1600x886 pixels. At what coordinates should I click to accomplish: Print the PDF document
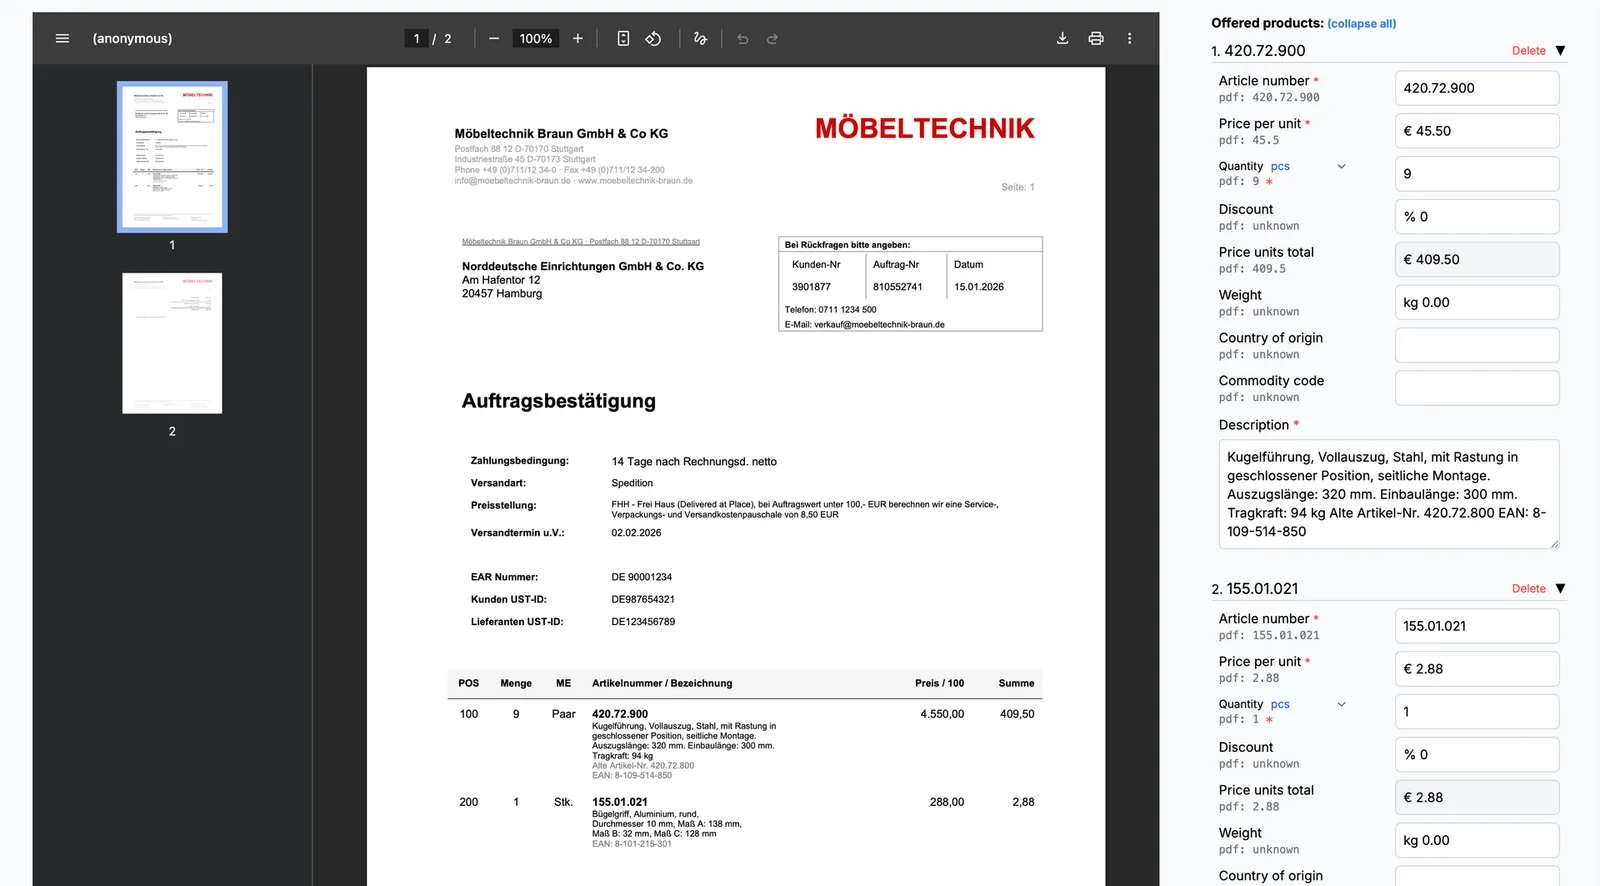[x=1096, y=39]
